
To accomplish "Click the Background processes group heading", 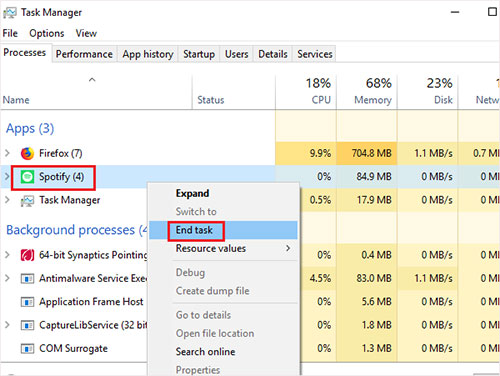I will coord(77,230).
